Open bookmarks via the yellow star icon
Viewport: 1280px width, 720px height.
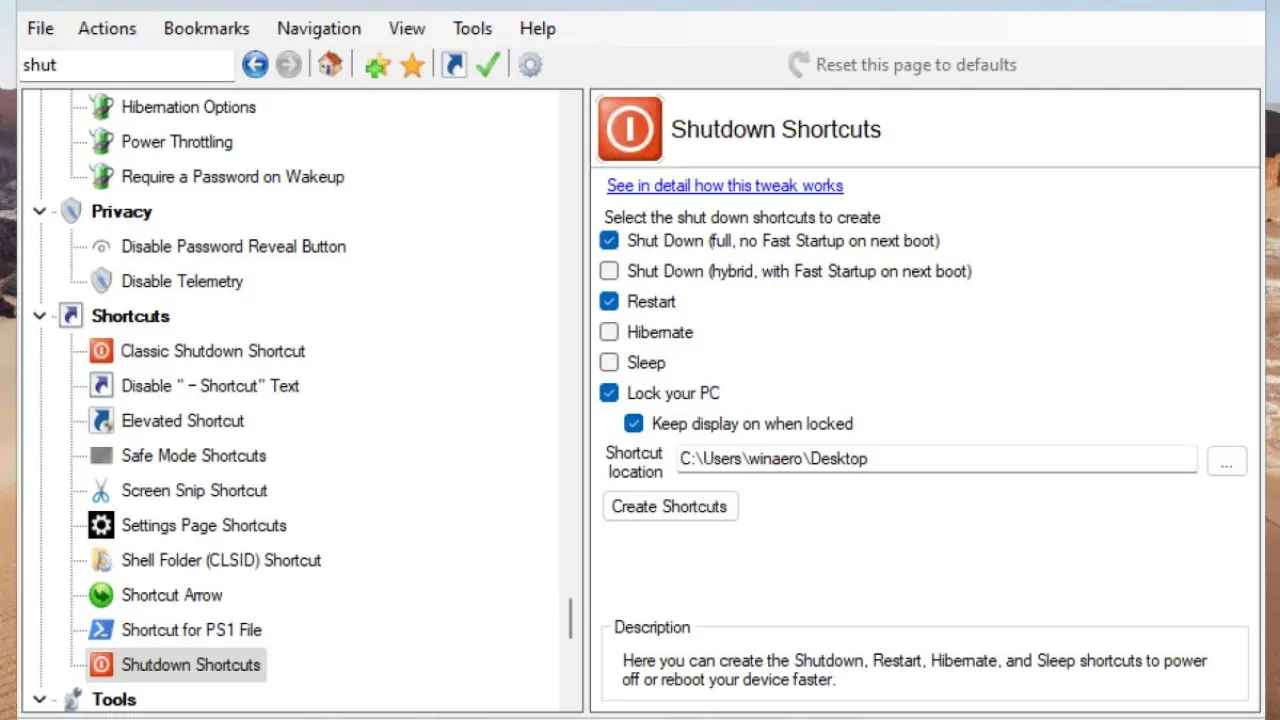[412, 66]
